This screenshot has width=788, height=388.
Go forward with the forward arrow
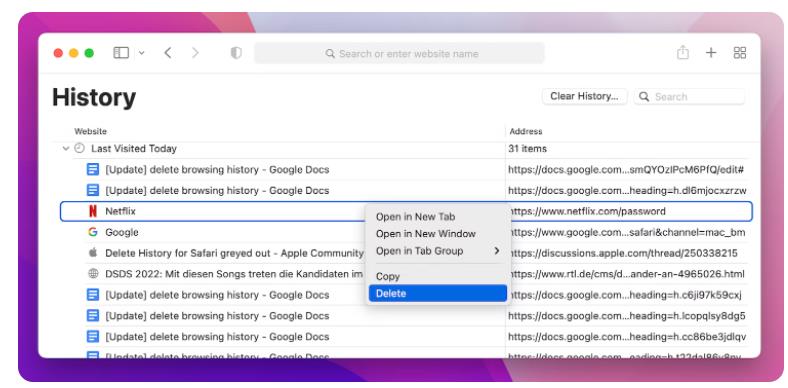[x=195, y=53]
